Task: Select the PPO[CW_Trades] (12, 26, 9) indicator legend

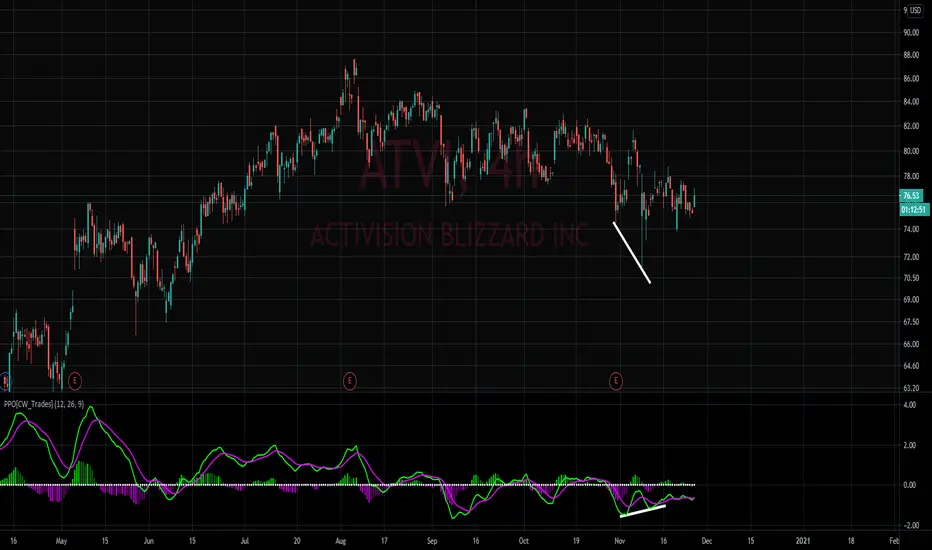Action: (x=43, y=404)
